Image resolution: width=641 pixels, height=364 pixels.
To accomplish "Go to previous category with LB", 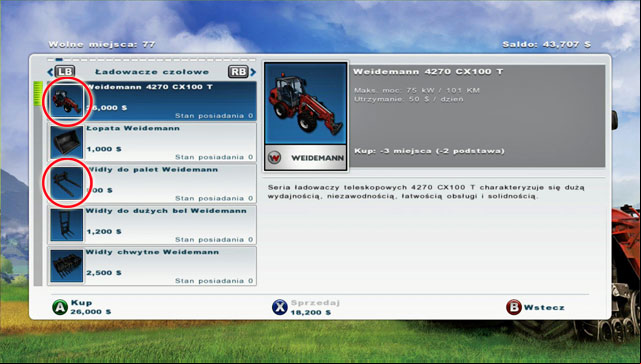I will pos(65,72).
